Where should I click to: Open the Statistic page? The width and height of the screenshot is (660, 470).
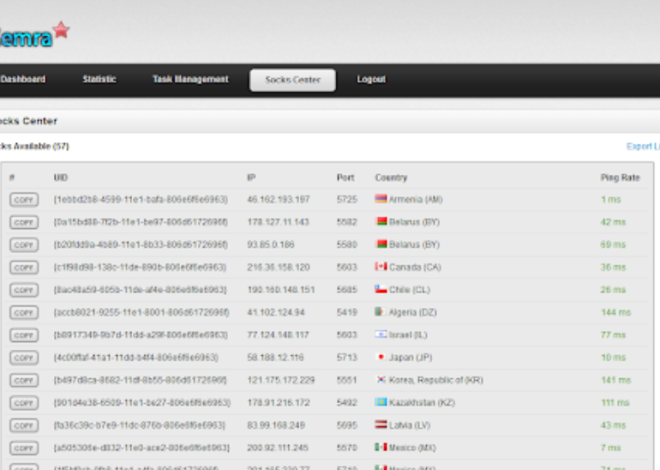[x=99, y=79]
